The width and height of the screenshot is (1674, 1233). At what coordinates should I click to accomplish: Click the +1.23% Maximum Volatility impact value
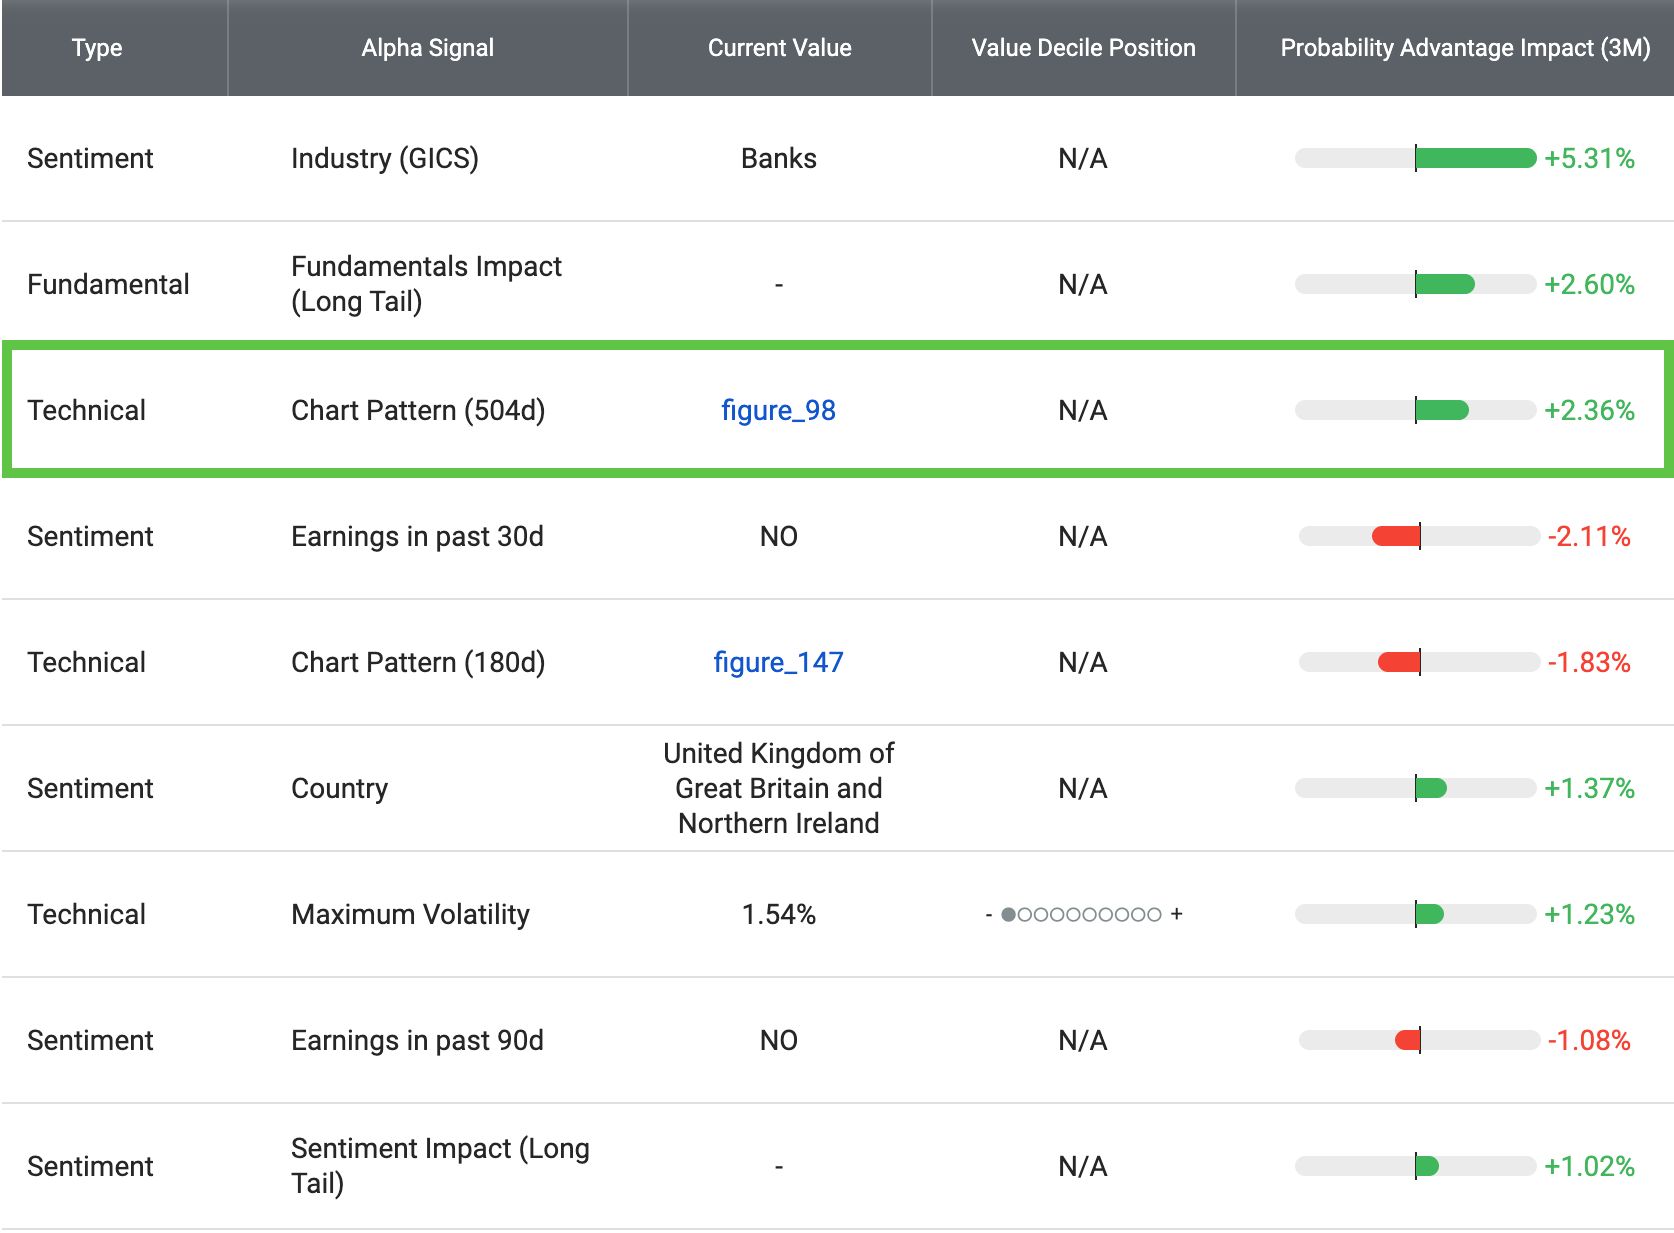click(x=1586, y=913)
